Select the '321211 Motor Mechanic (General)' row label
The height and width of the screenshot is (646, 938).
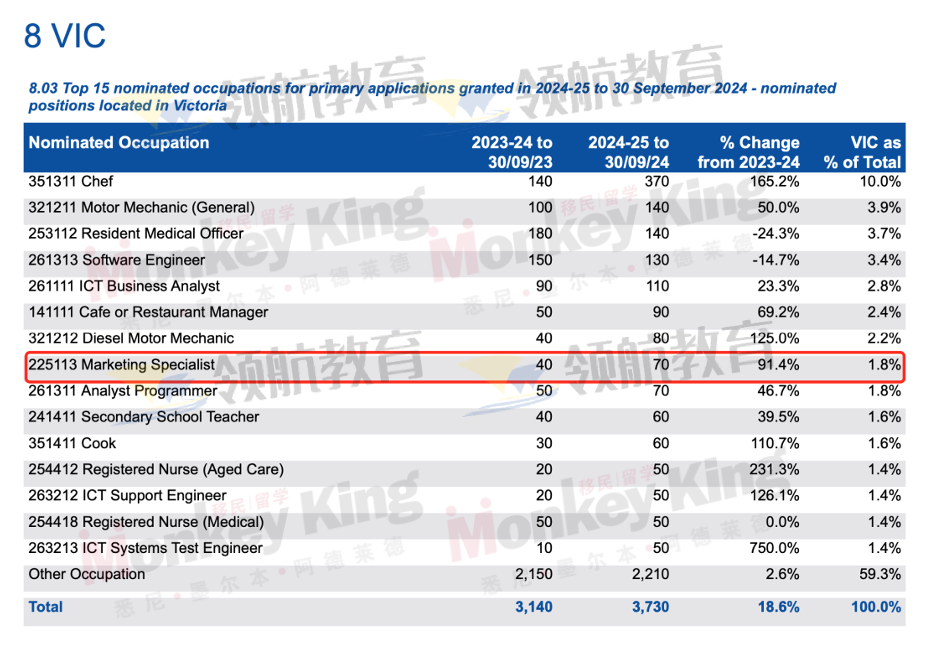pos(141,208)
